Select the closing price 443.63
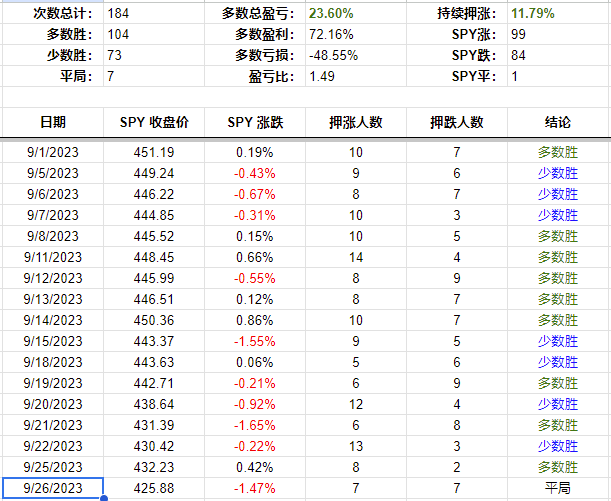 pos(154,363)
